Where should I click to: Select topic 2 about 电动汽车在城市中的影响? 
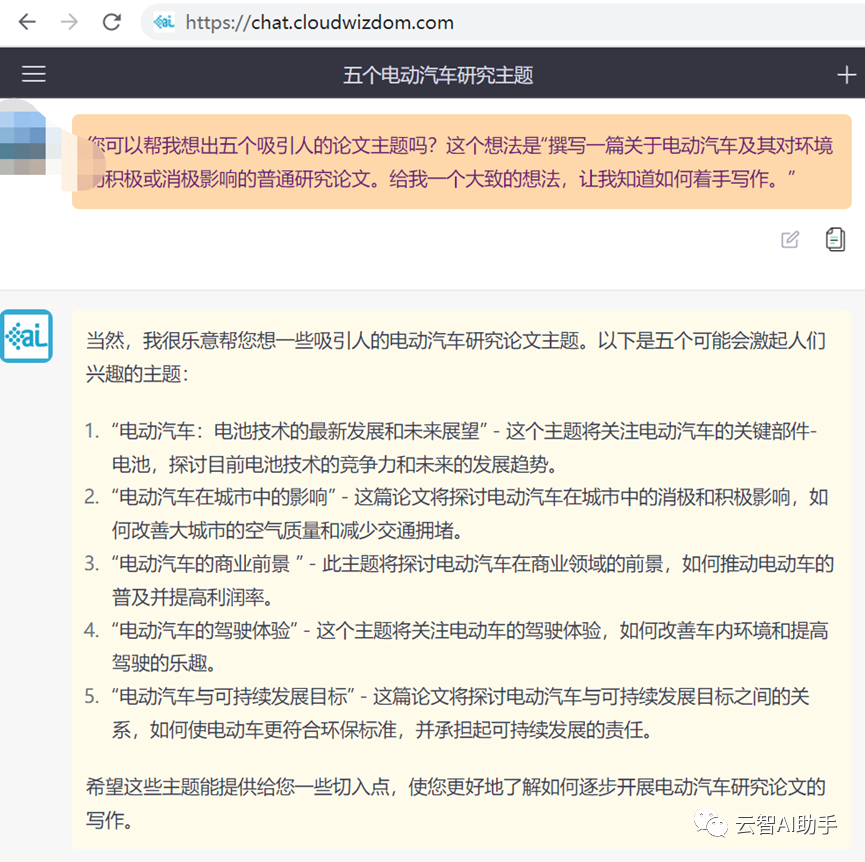456,513
